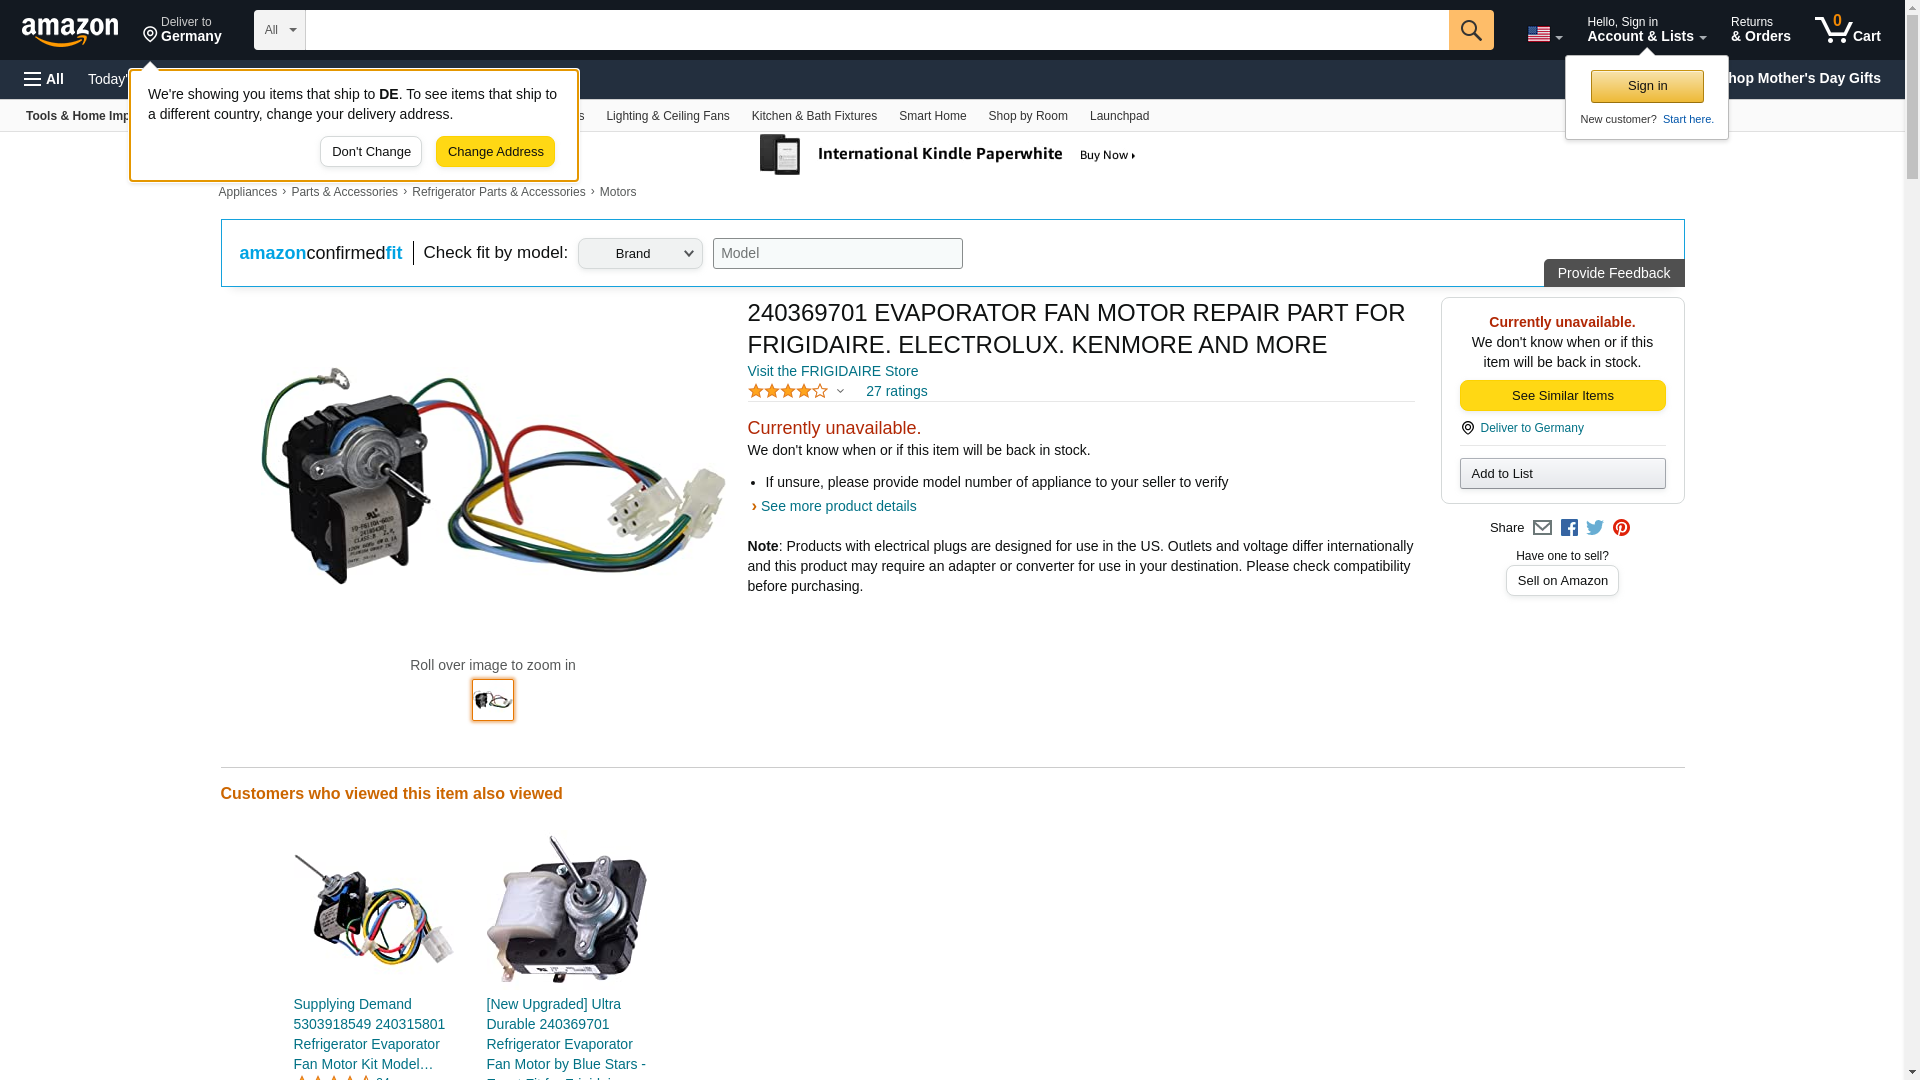Share product on Facebook icon
This screenshot has height=1080, width=1920.
[x=1569, y=528]
